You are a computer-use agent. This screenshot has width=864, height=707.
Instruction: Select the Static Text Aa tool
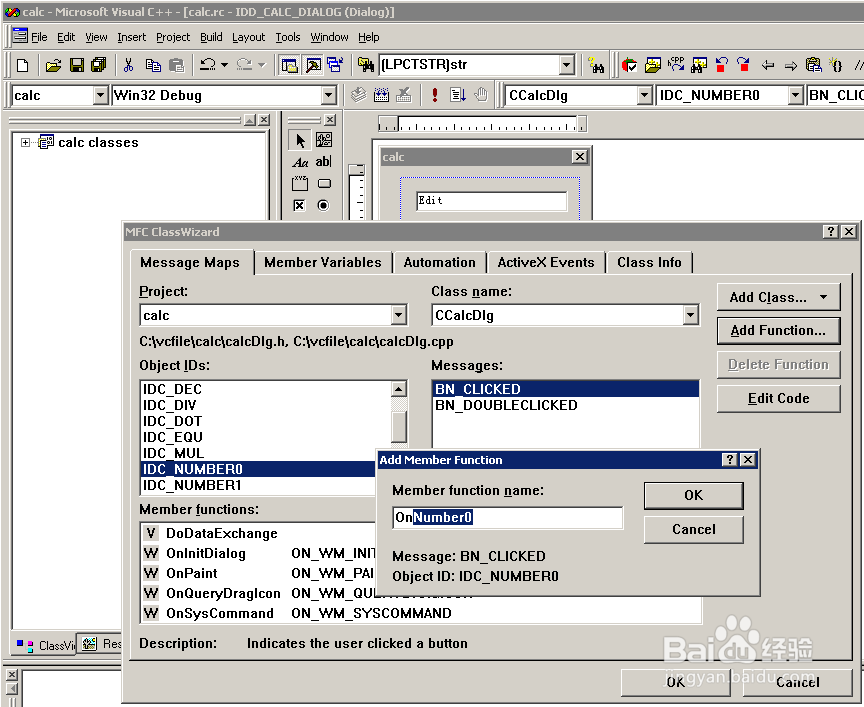click(x=300, y=162)
